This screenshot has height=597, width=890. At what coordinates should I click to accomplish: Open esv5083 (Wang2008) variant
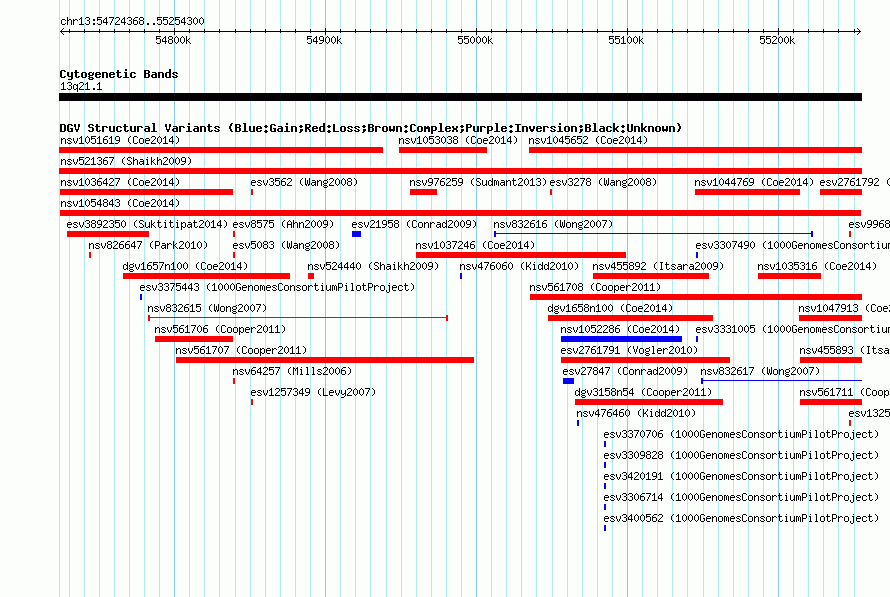tap(286, 245)
